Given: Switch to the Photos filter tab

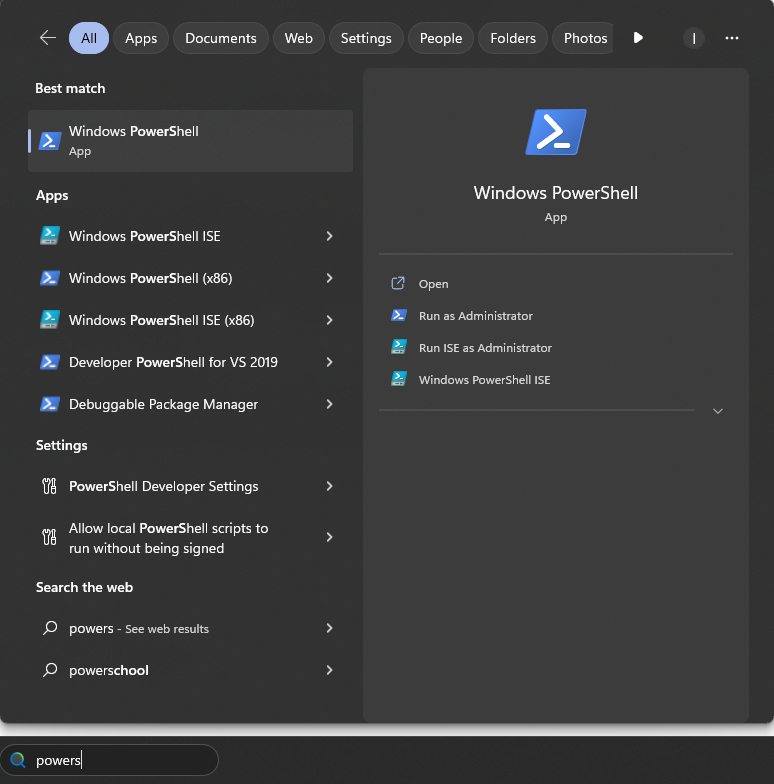Looking at the screenshot, I should tap(583, 38).
